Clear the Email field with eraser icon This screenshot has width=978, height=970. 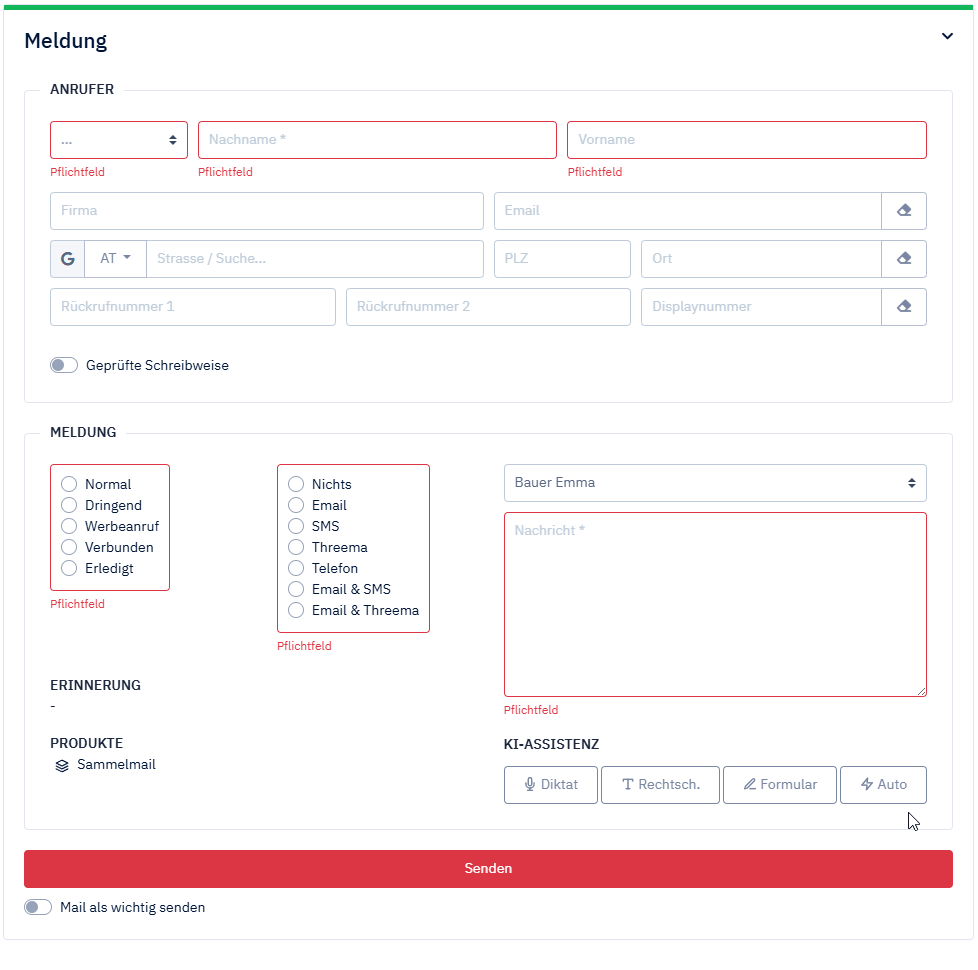(x=904, y=211)
